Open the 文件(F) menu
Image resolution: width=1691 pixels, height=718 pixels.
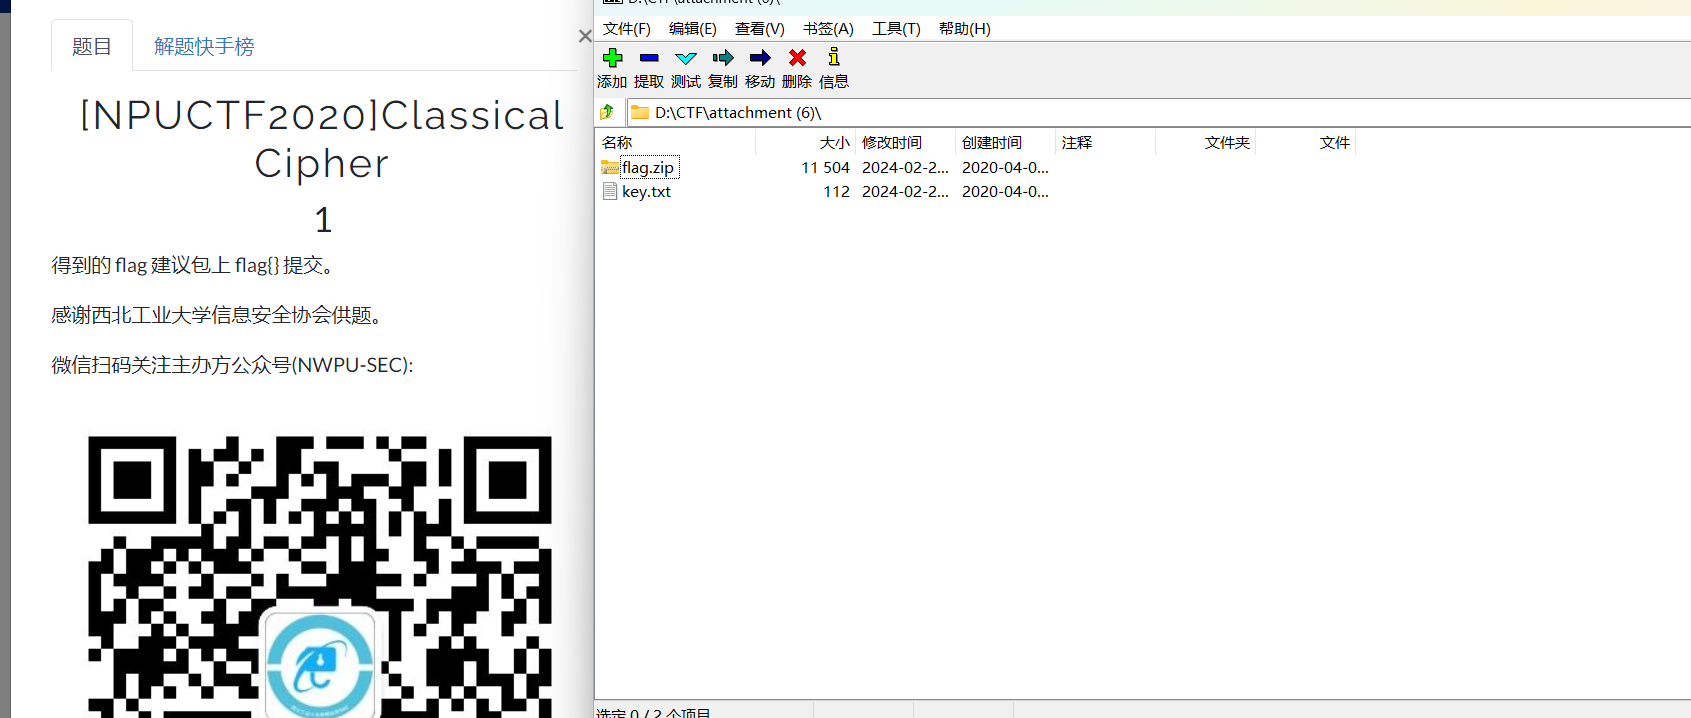coord(627,29)
